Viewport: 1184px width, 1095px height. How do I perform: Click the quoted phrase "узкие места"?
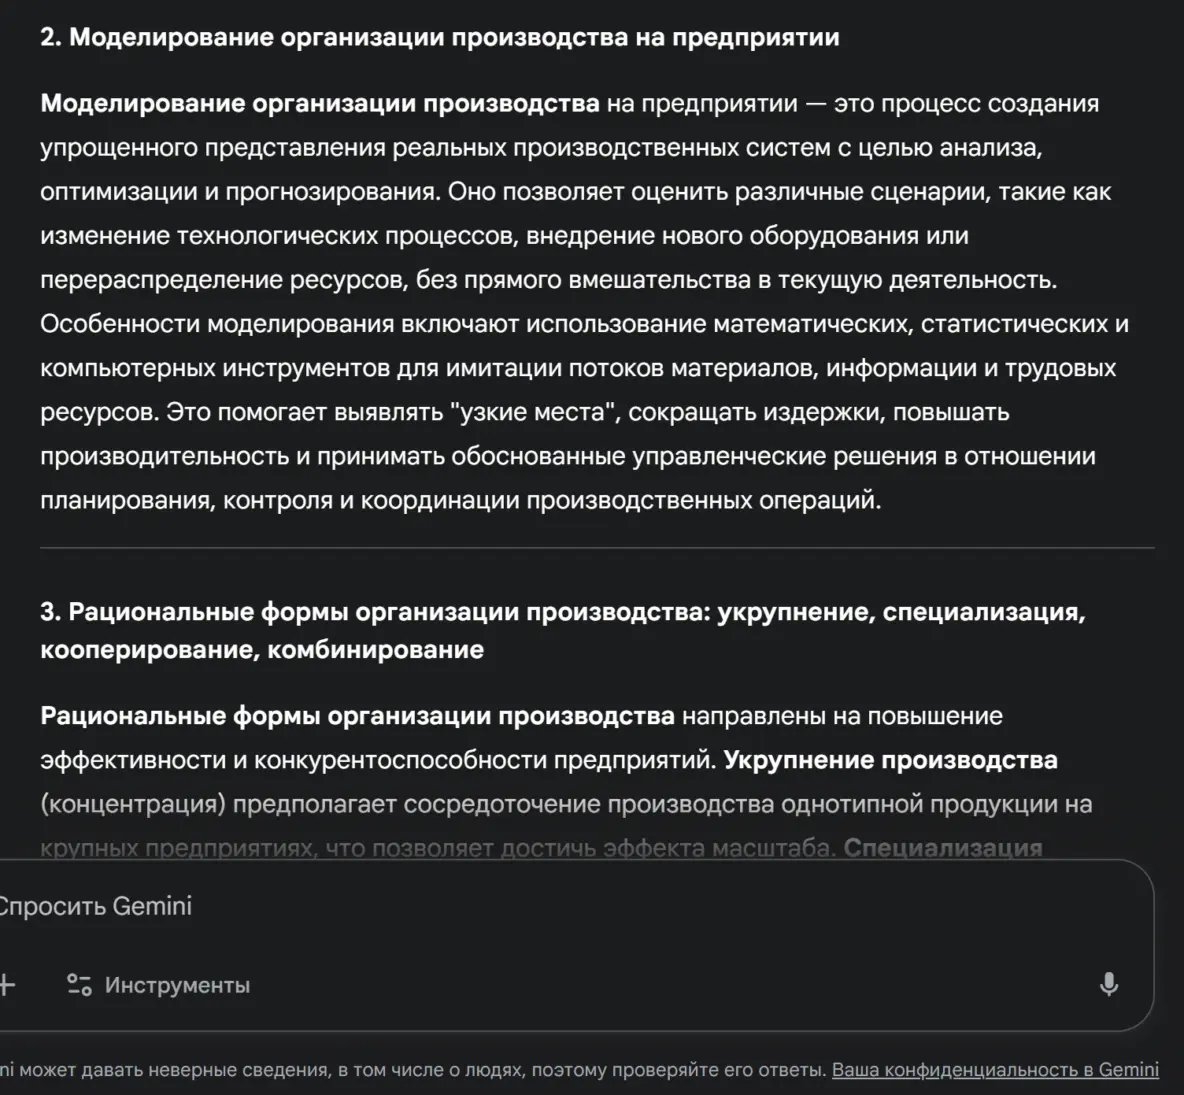(537, 412)
